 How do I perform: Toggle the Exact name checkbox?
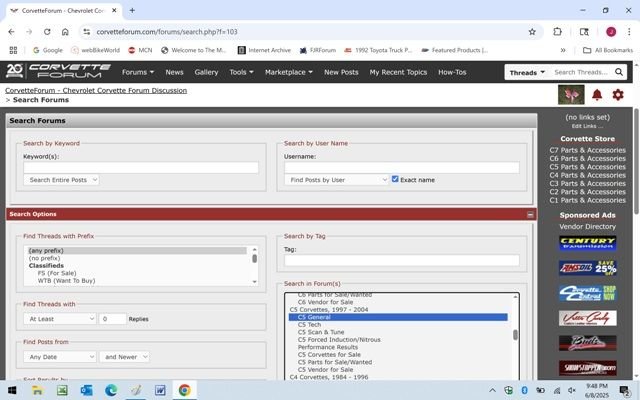tap(395, 179)
